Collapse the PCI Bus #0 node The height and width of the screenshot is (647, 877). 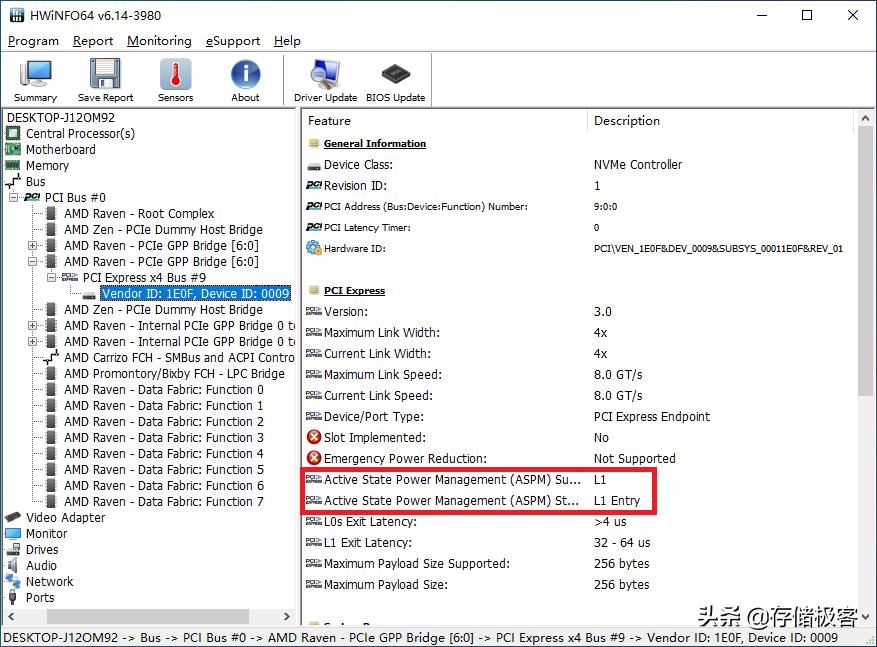pos(15,198)
